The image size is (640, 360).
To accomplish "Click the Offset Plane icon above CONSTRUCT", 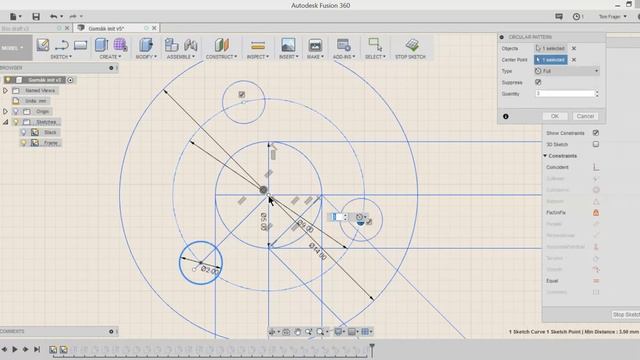I will [222, 45].
